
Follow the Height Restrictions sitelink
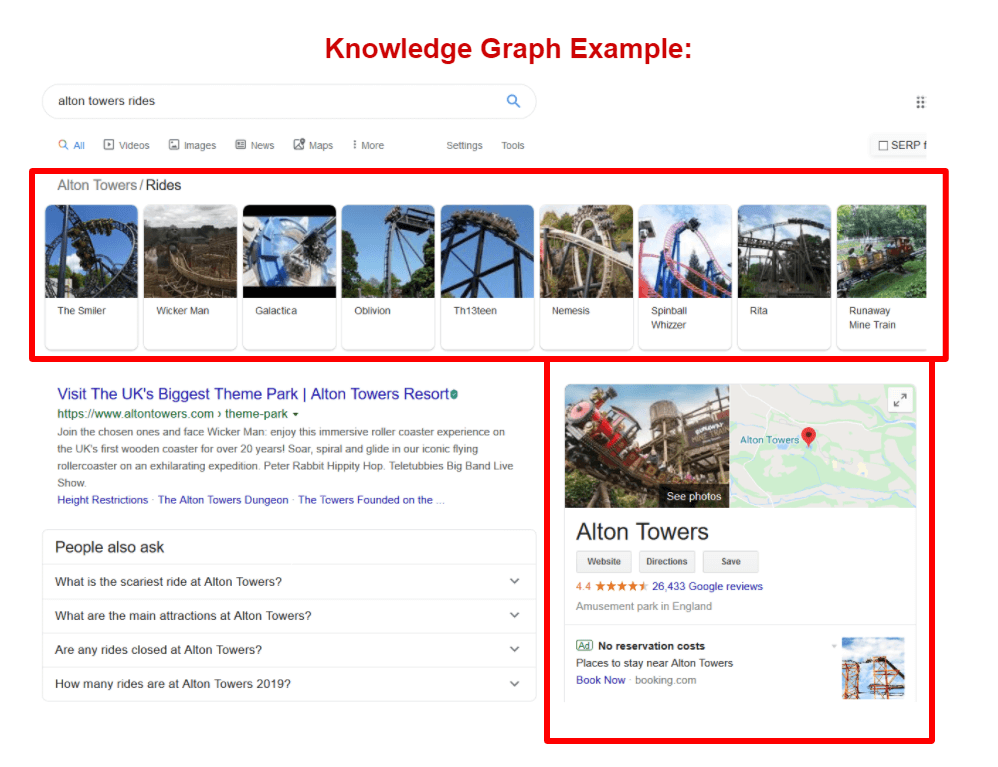(102, 500)
